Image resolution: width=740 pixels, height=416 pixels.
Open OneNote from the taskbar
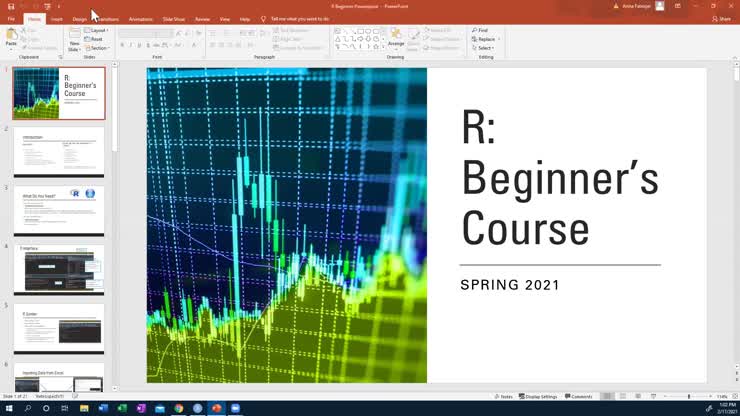[141, 408]
